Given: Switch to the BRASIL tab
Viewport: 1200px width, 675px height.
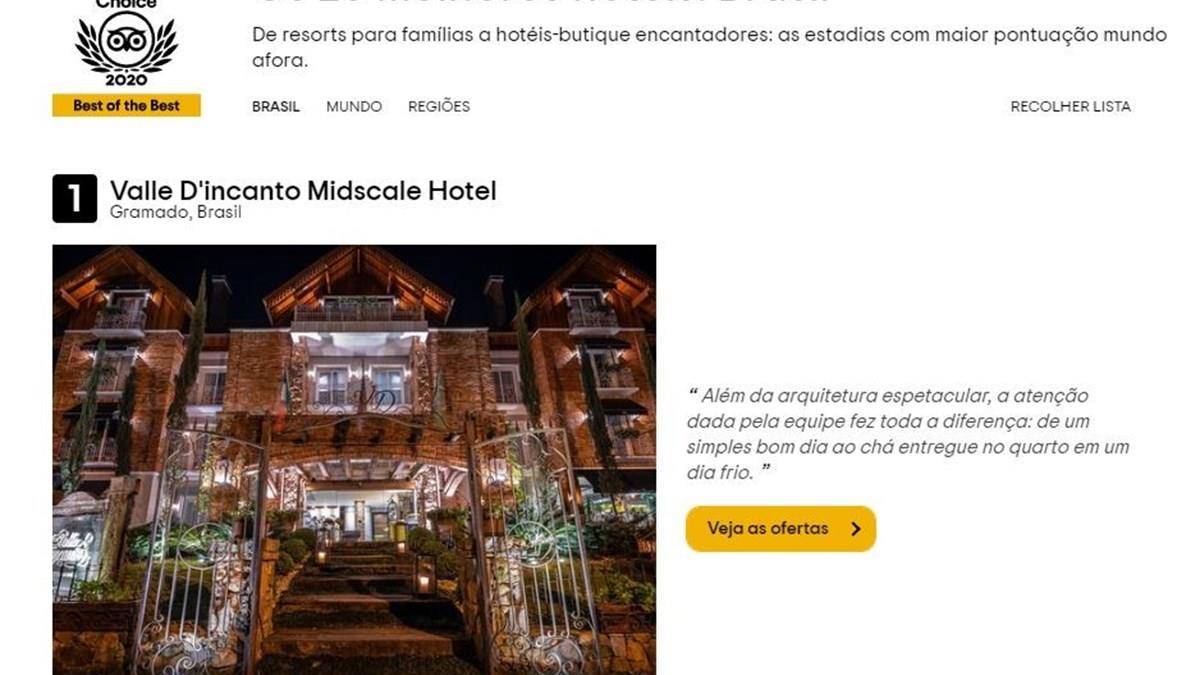Looking at the screenshot, I should tap(276, 106).
